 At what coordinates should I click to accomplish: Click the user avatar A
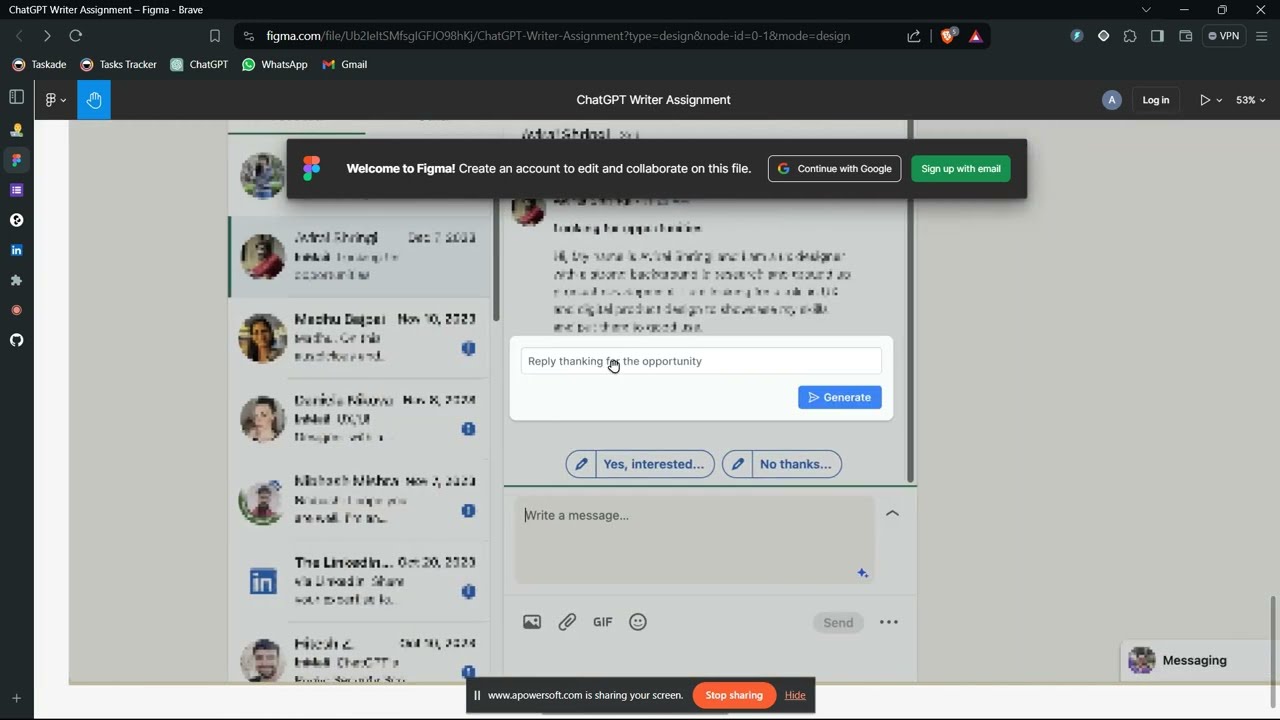point(1111,100)
